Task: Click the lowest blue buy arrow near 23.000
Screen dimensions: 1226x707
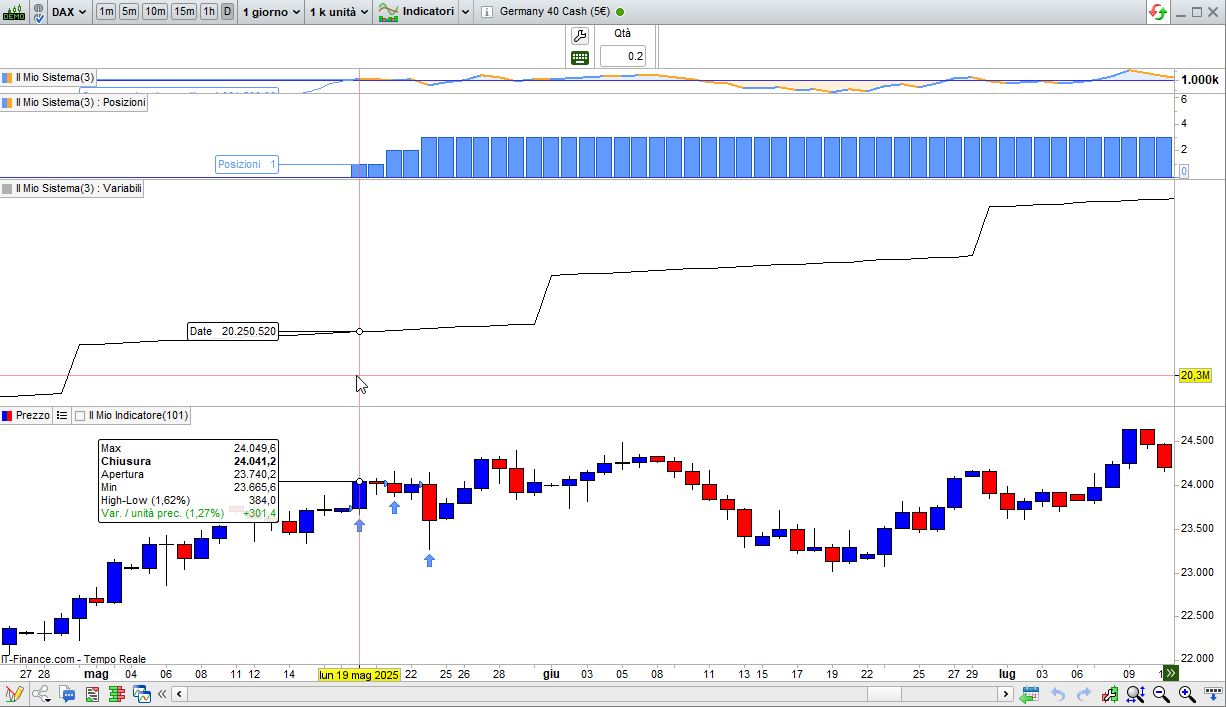Action: pos(429,561)
